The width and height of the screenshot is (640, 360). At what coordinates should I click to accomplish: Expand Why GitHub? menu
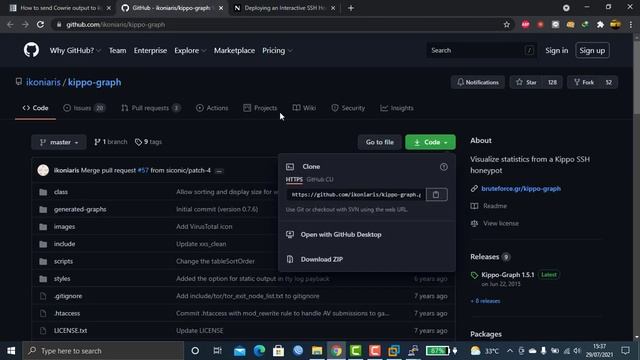(x=75, y=51)
